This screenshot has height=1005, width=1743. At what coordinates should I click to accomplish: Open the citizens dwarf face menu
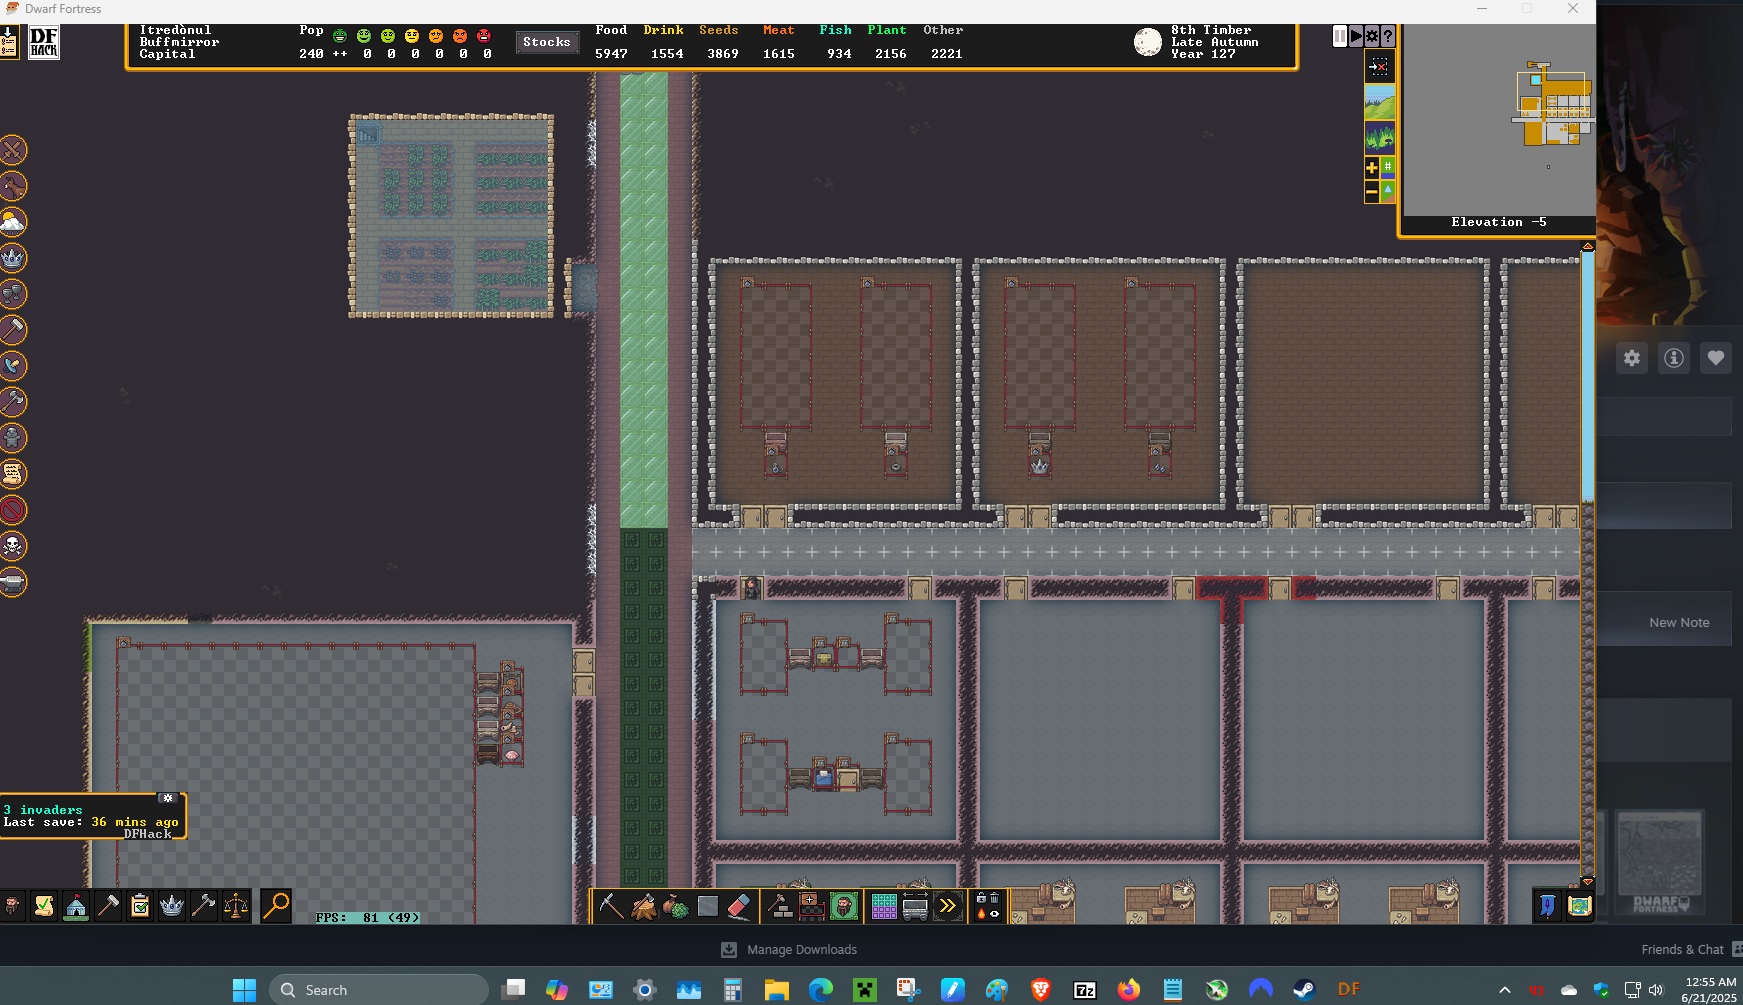click(12, 906)
